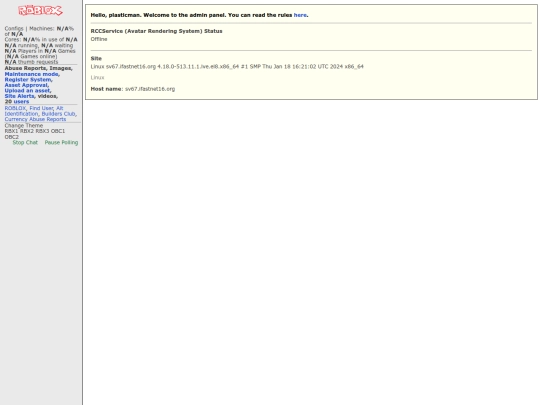Open the rules via the 'here' link
The image size is (540, 405).
pyautogui.click(x=300, y=15)
